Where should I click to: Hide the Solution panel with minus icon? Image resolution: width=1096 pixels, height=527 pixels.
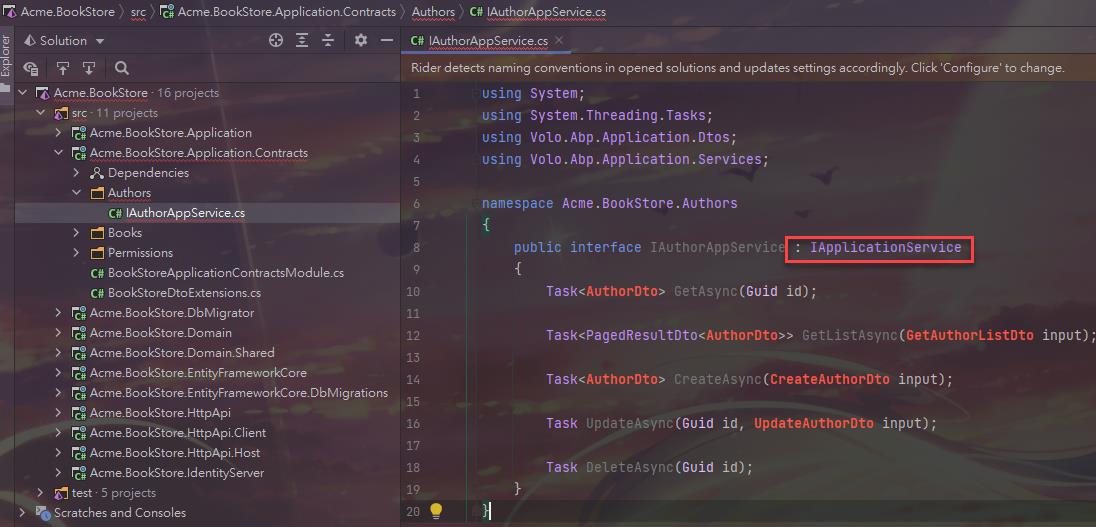[x=385, y=41]
